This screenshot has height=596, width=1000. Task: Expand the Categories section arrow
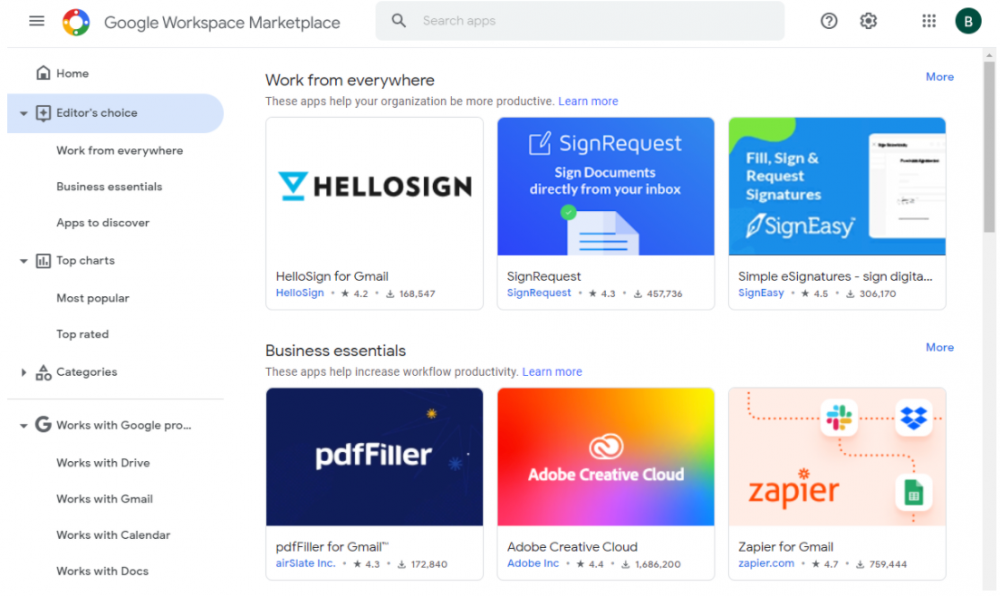(x=23, y=372)
